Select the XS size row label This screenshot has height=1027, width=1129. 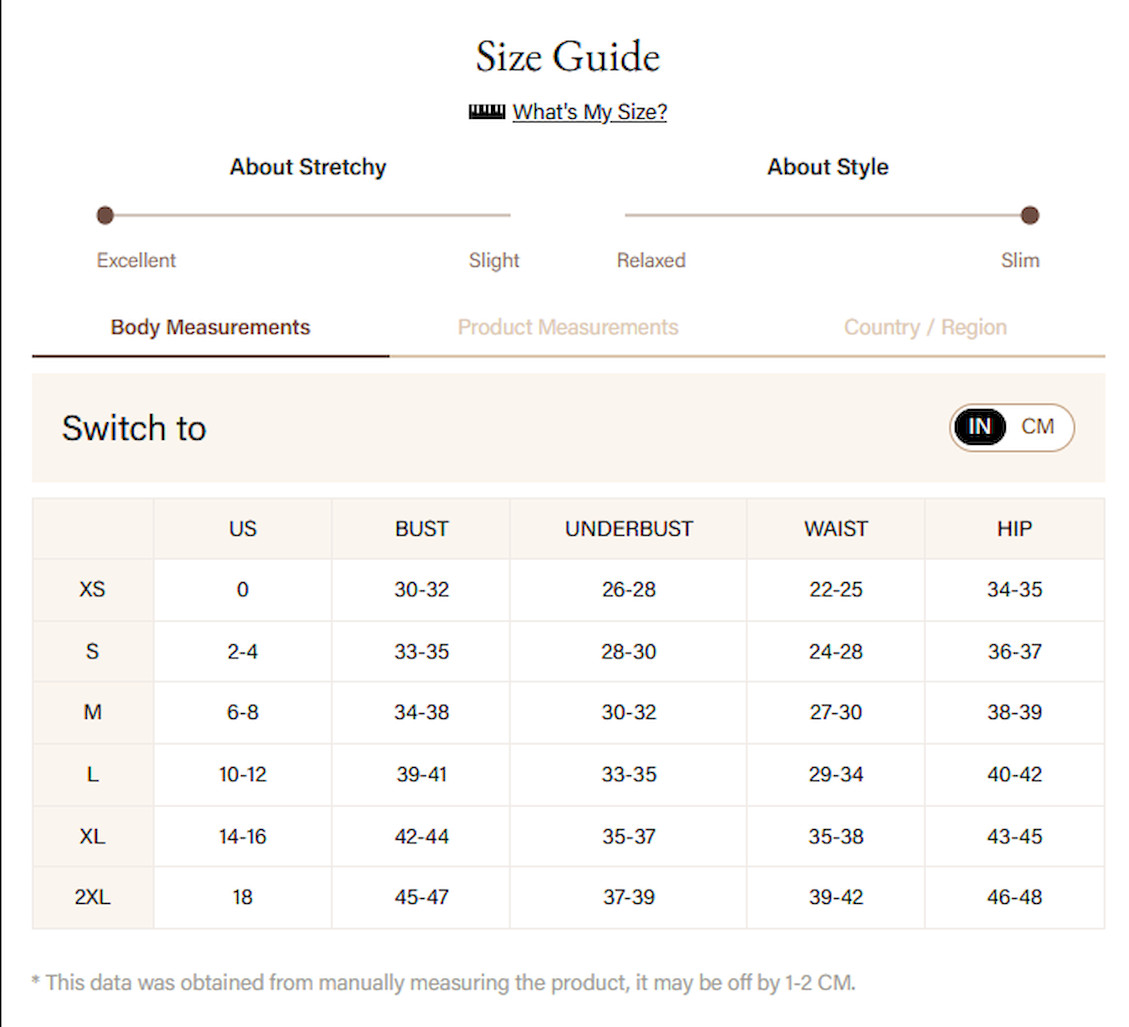point(92,589)
